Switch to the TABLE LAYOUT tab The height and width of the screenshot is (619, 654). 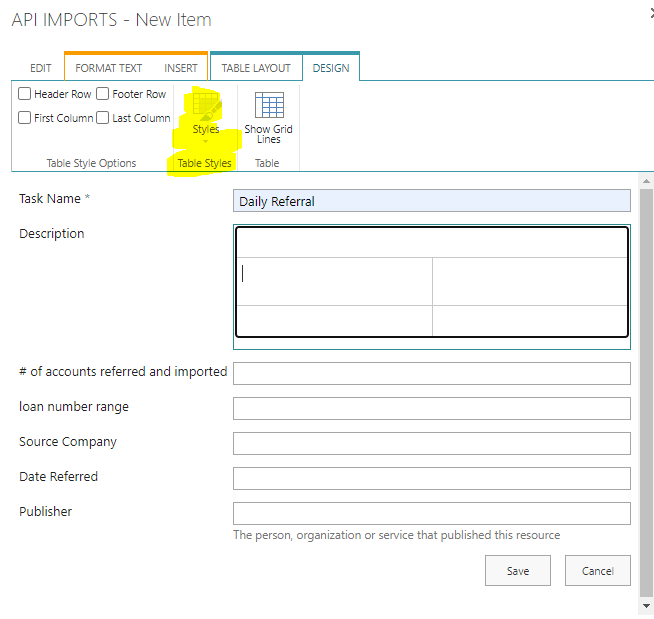[256, 68]
